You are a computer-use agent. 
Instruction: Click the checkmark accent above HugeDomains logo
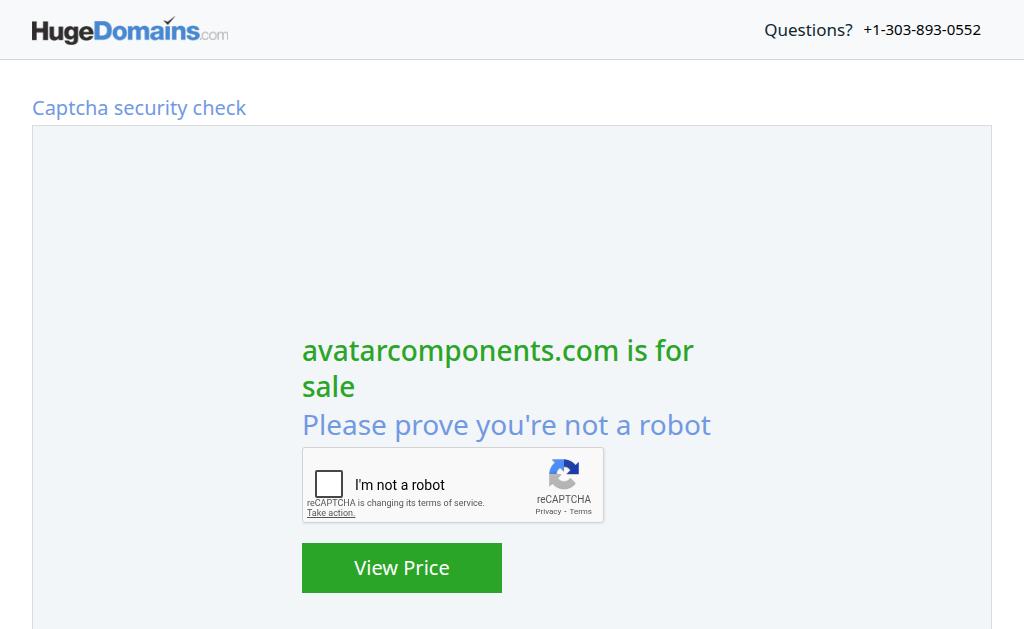169,19
